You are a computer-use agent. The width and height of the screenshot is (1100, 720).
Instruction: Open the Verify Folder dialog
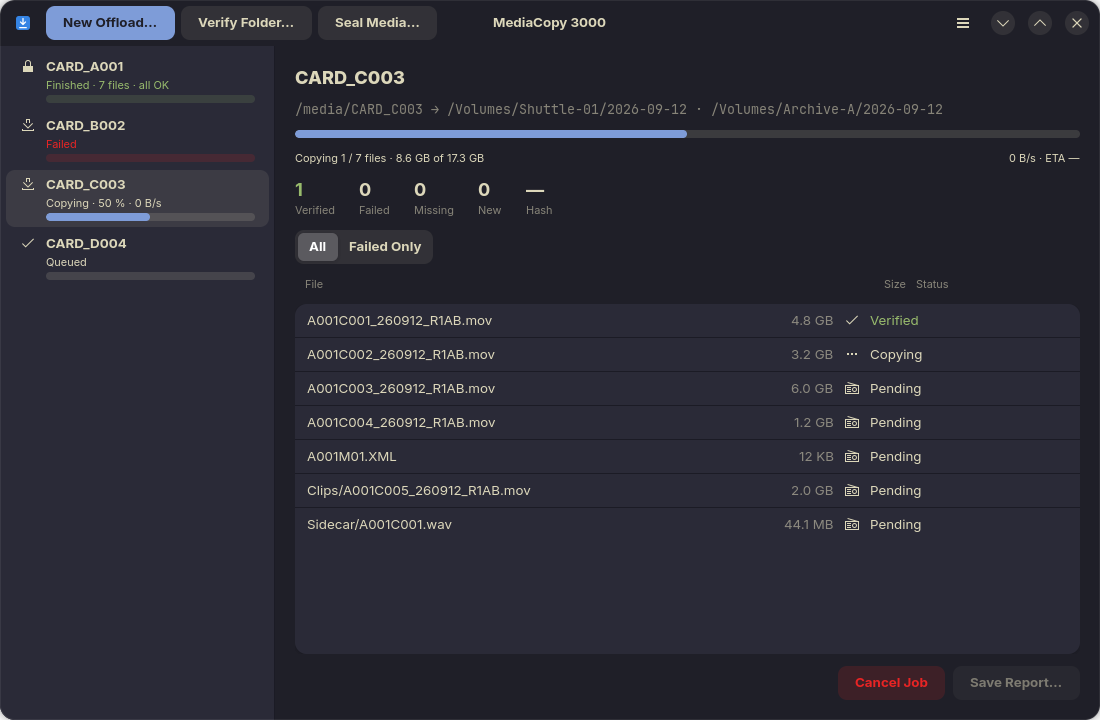pos(246,23)
